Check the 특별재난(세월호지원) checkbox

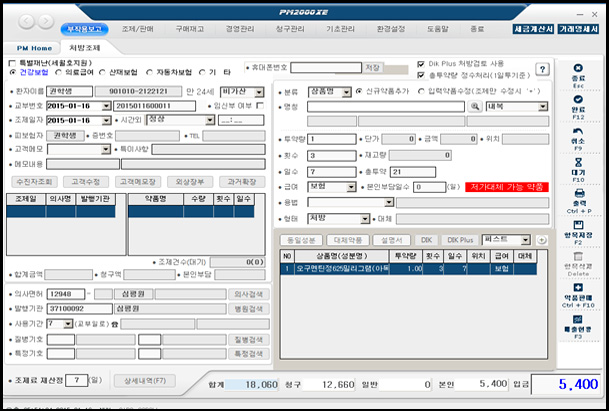click(x=12, y=63)
